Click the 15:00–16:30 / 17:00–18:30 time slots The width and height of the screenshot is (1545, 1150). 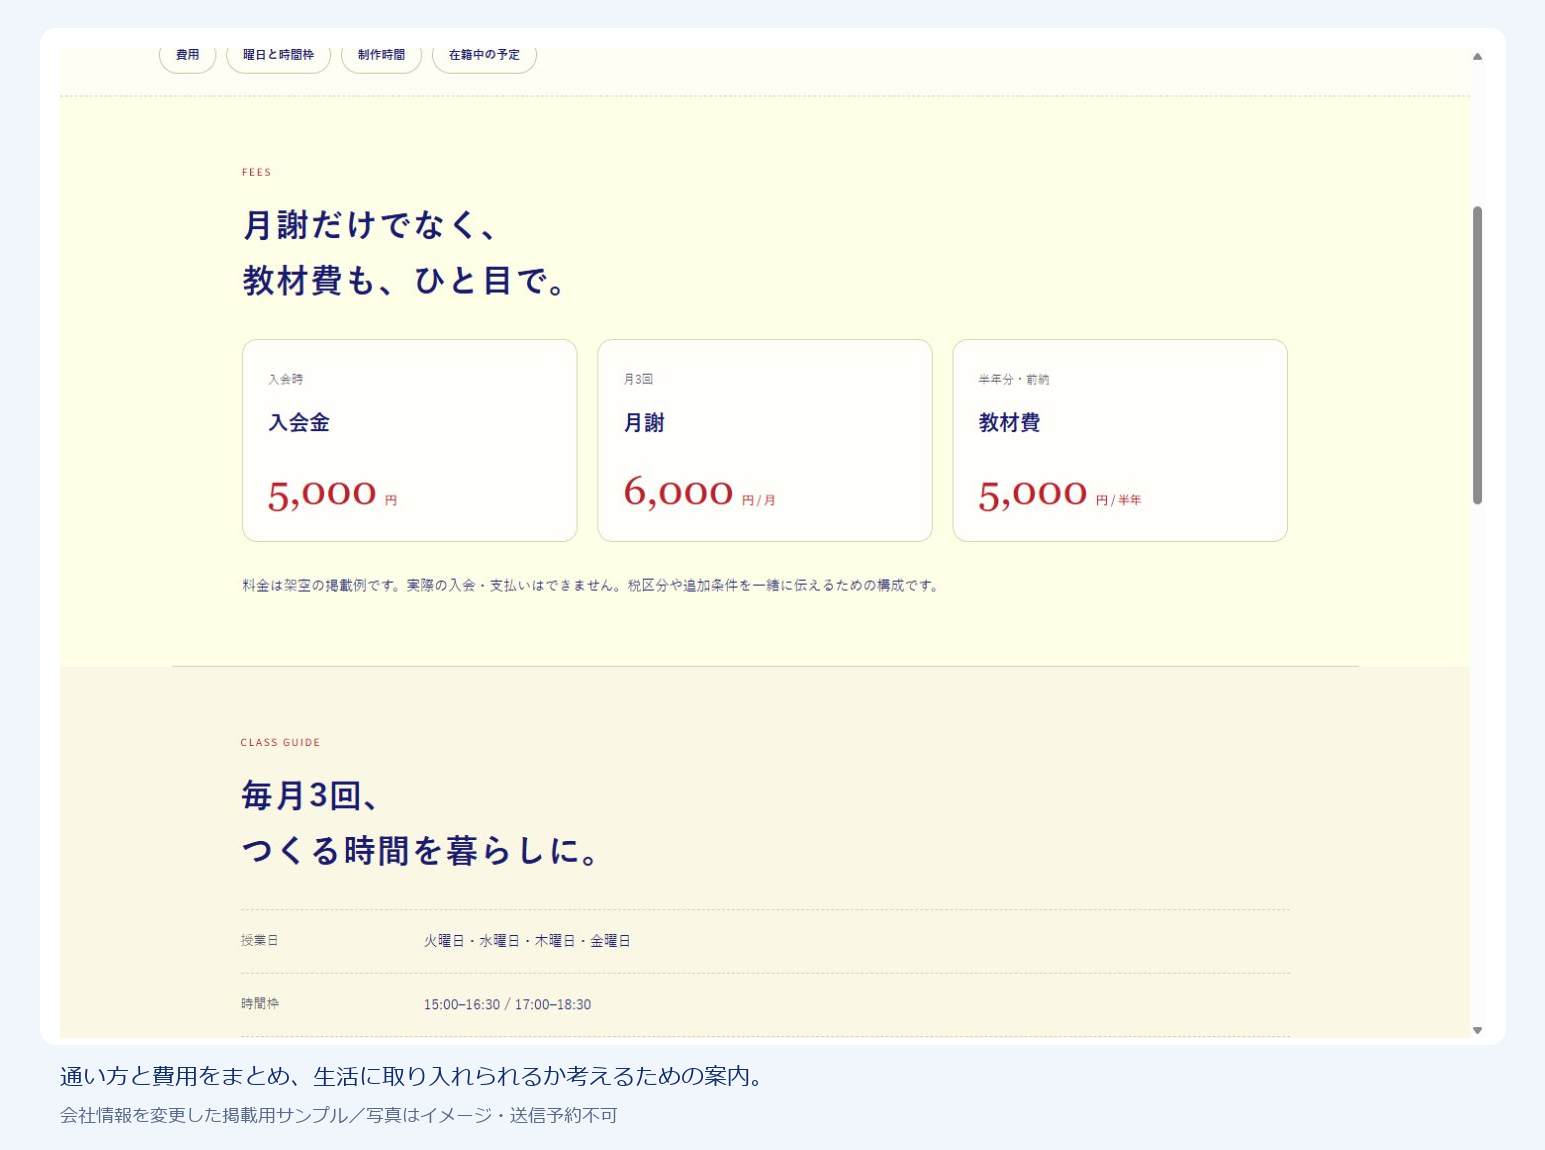pyautogui.click(x=507, y=1004)
